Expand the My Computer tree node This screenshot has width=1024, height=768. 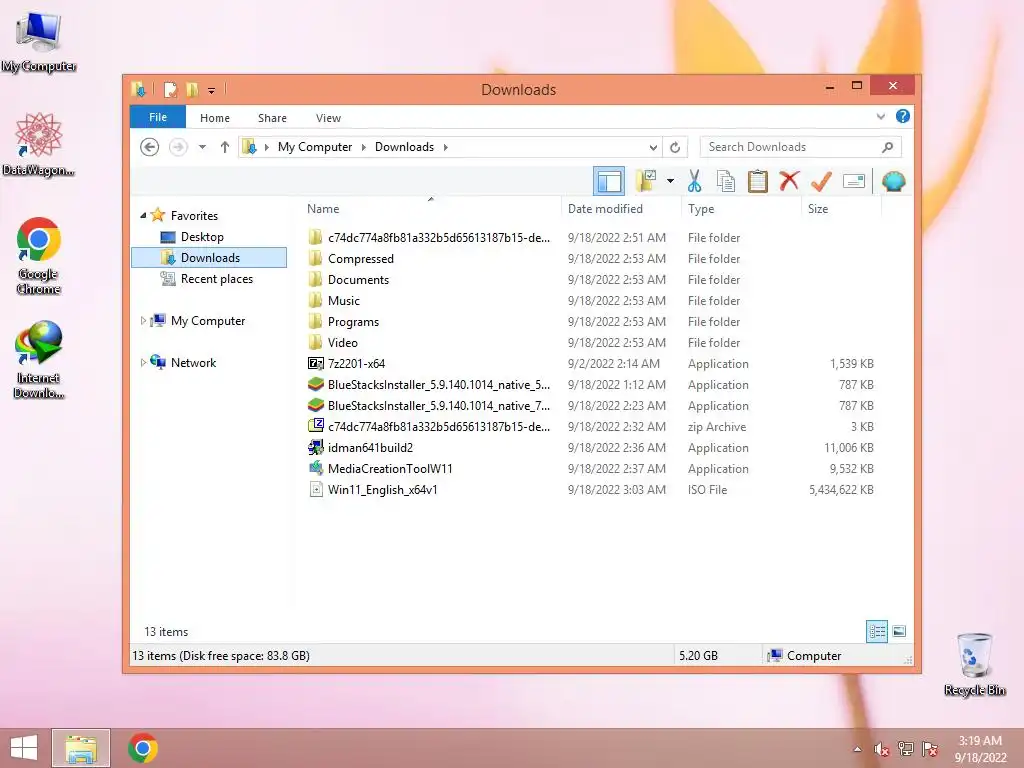click(x=143, y=321)
